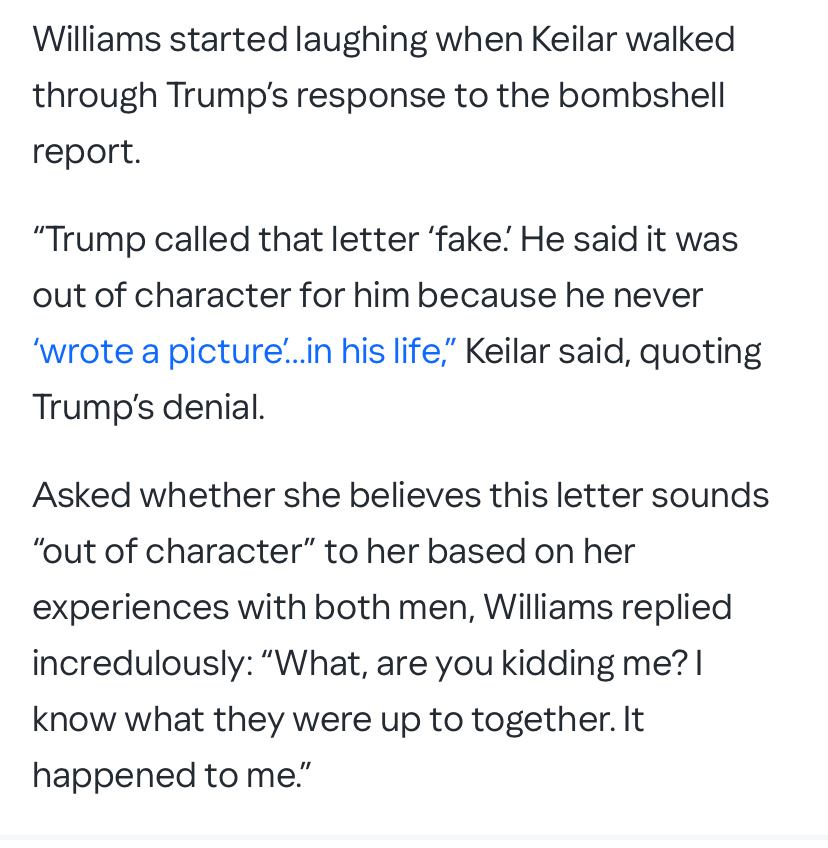Click the word 'picture' in the blue link
The width and height of the screenshot is (828, 848).
pyautogui.click(x=226, y=353)
